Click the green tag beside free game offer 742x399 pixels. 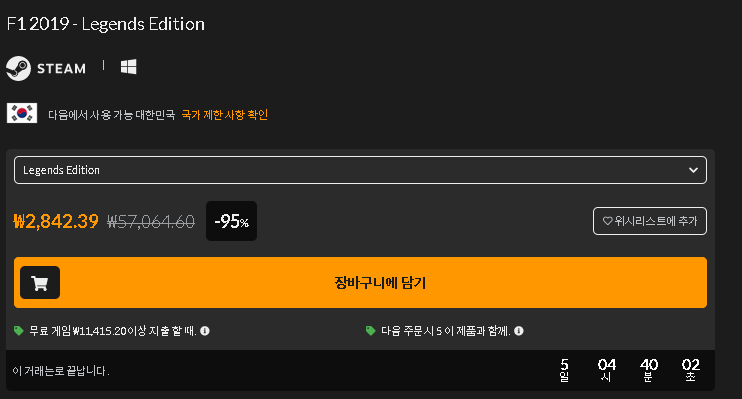click(18, 330)
